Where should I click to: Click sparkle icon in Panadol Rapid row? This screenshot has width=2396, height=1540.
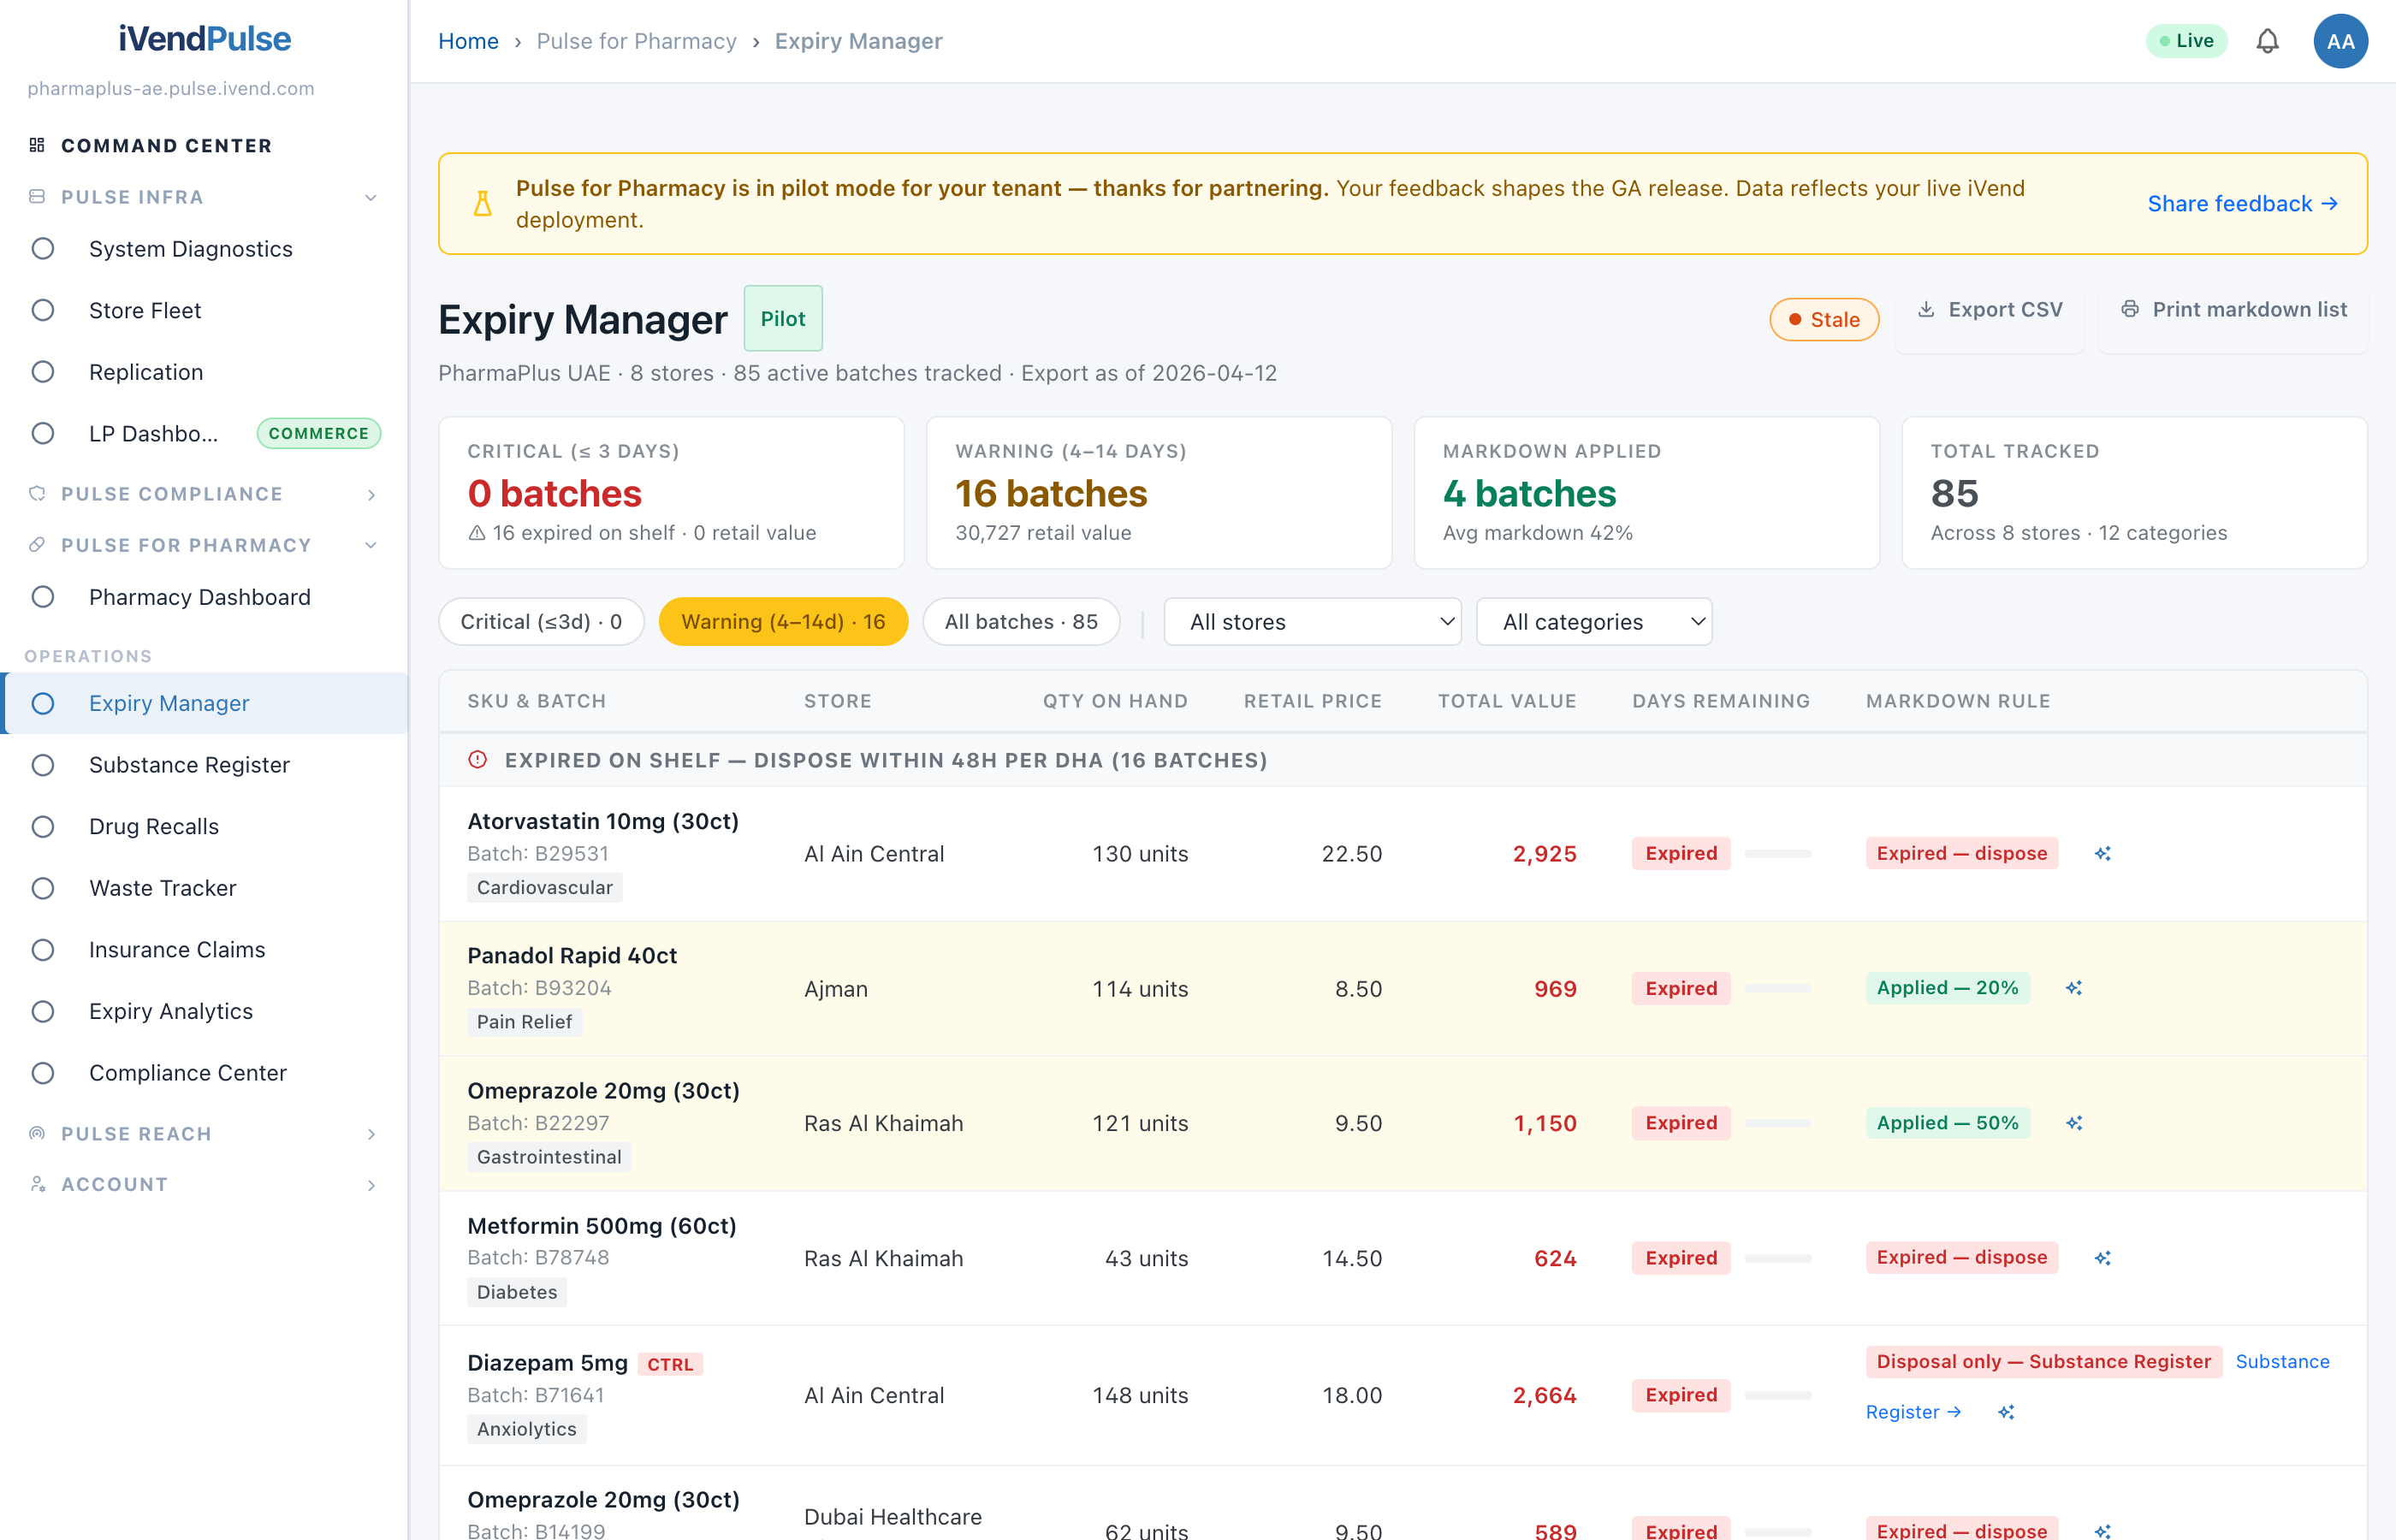(x=2074, y=988)
